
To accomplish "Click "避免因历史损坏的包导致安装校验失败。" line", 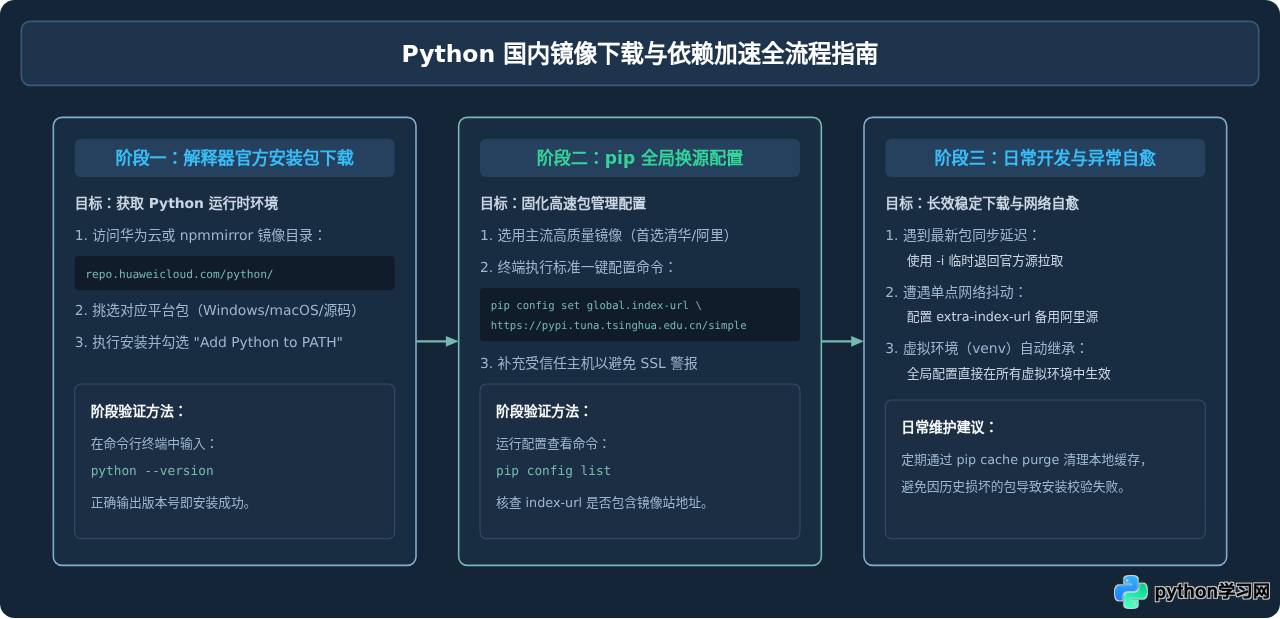I will coord(1013,487).
